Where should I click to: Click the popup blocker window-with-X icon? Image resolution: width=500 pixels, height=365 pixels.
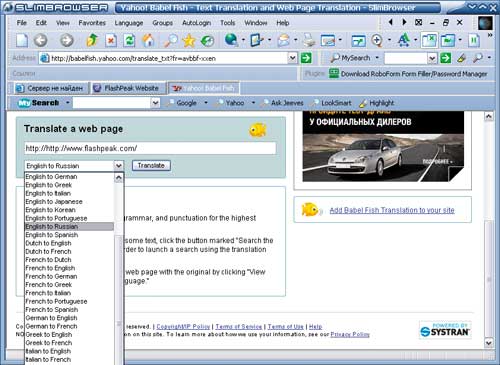[429, 40]
